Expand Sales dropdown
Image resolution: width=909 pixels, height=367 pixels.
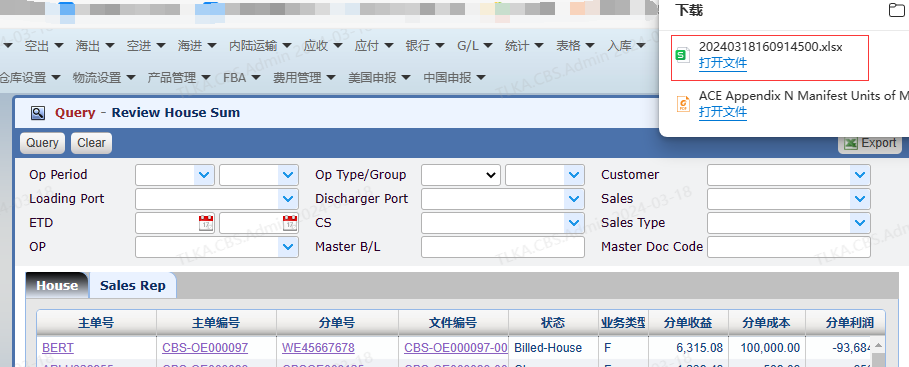tap(860, 199)
